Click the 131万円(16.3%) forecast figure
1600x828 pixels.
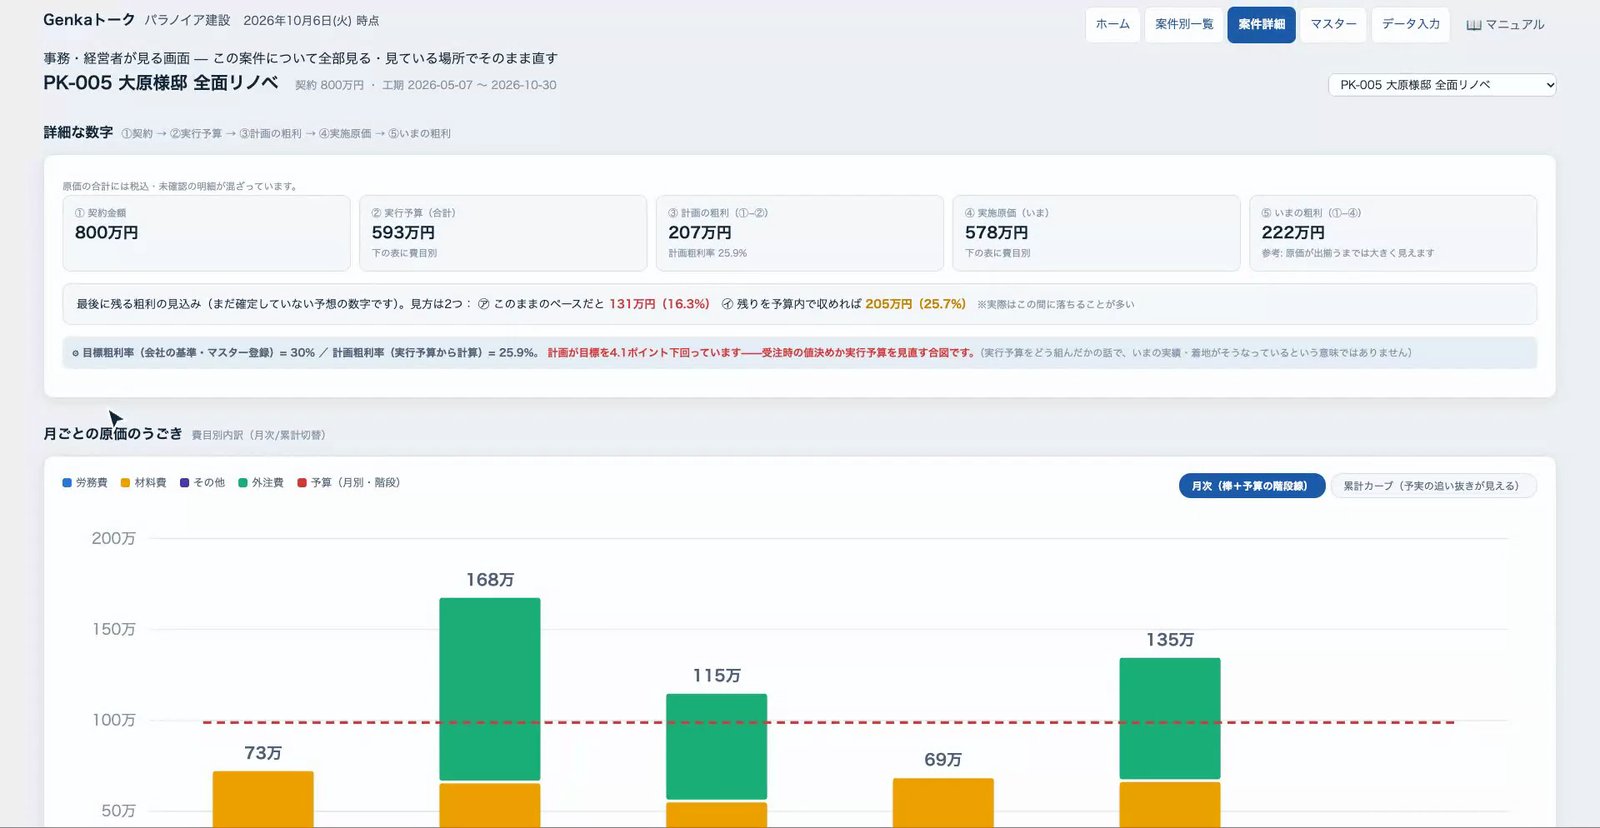[659, 304]
